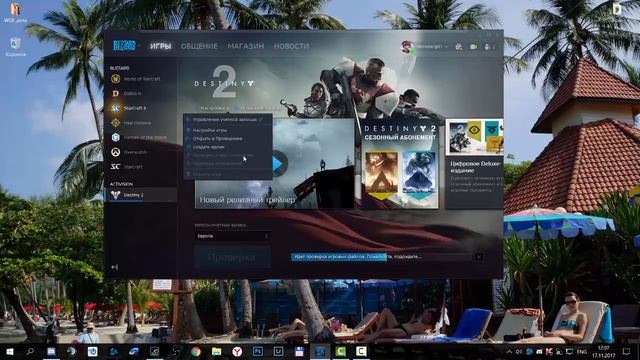Viewport: 640px width, 360px height.
Task: Open the Настройки dropdown under Destiny logo
Action: click(x=214, y=108)
